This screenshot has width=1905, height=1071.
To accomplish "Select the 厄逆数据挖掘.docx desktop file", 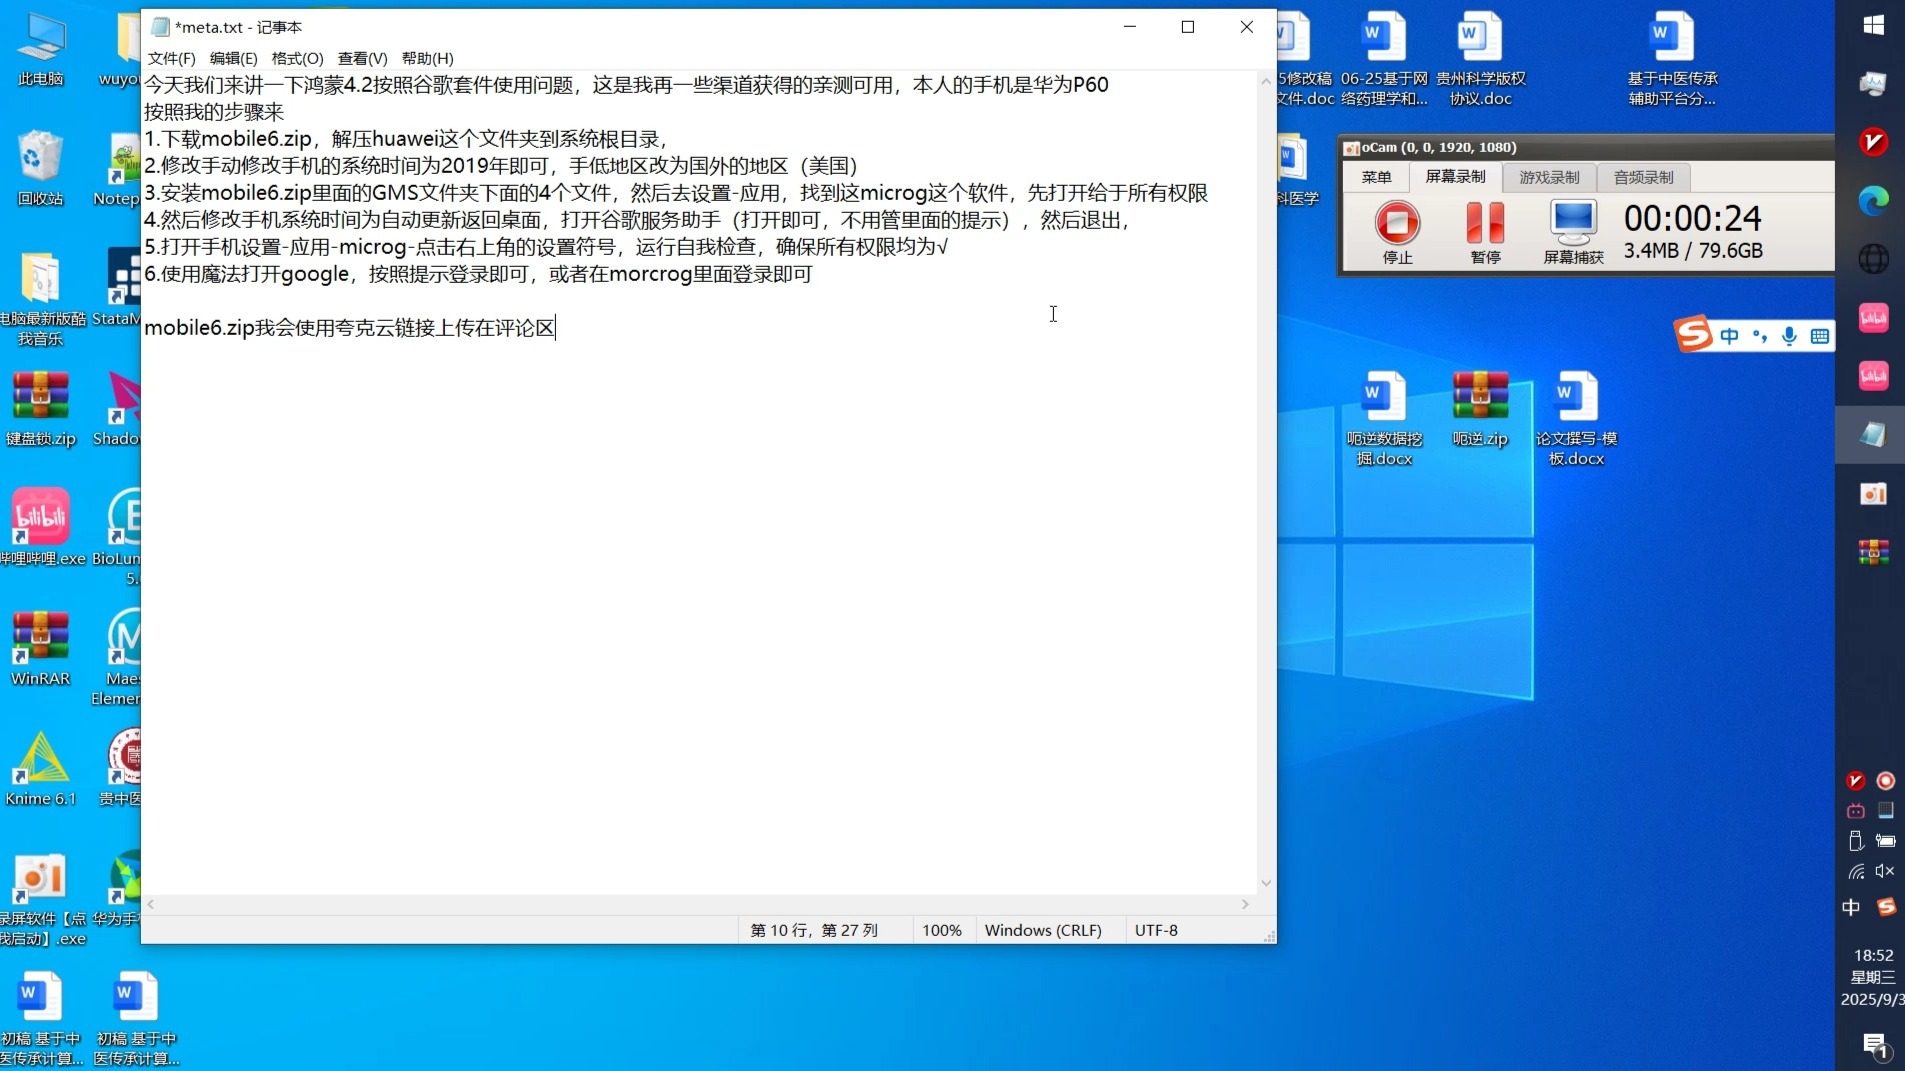I will point(1384,418).
